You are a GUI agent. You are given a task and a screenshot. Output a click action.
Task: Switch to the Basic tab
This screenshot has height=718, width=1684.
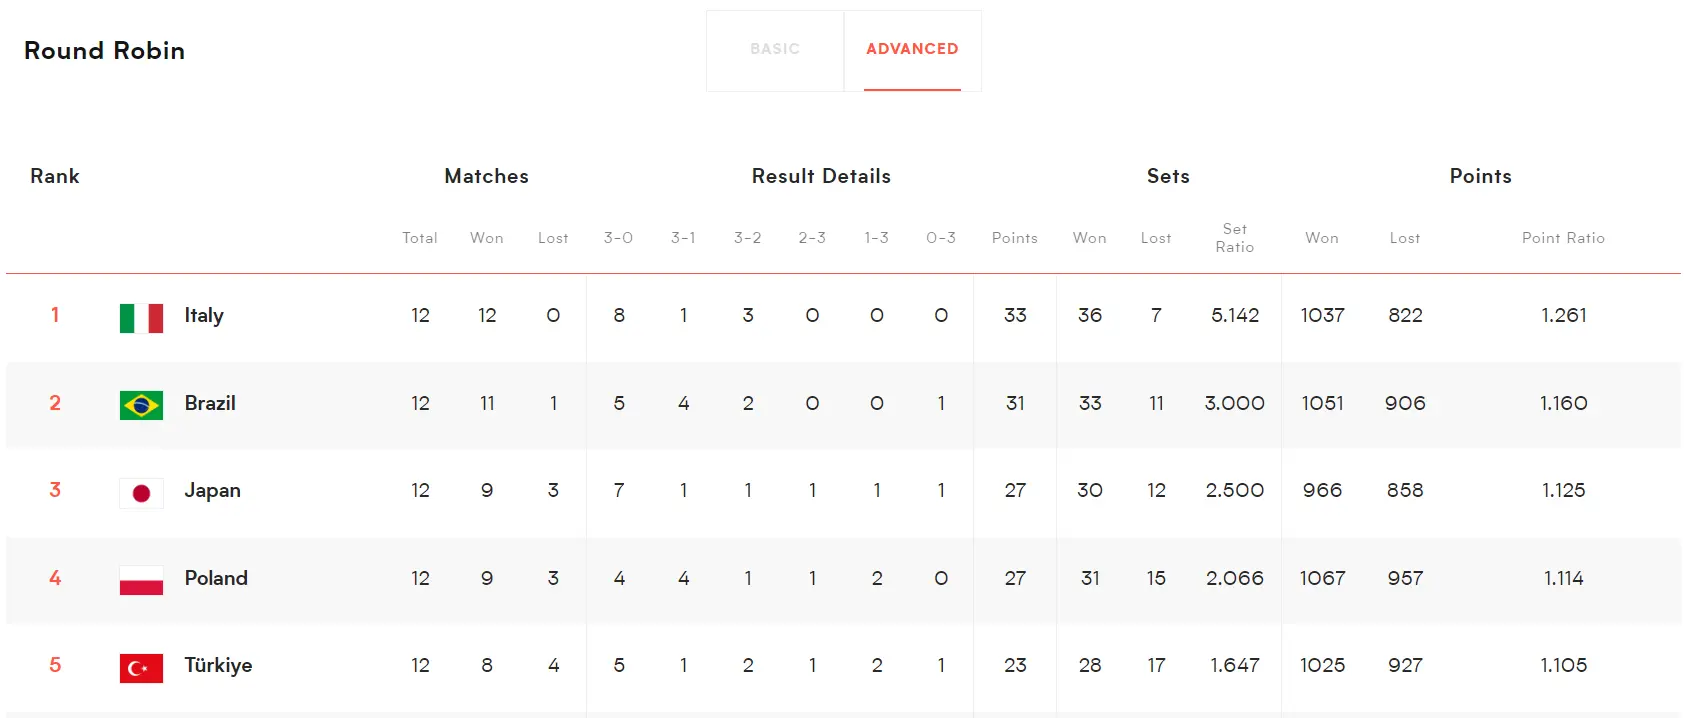click(775, 50)
